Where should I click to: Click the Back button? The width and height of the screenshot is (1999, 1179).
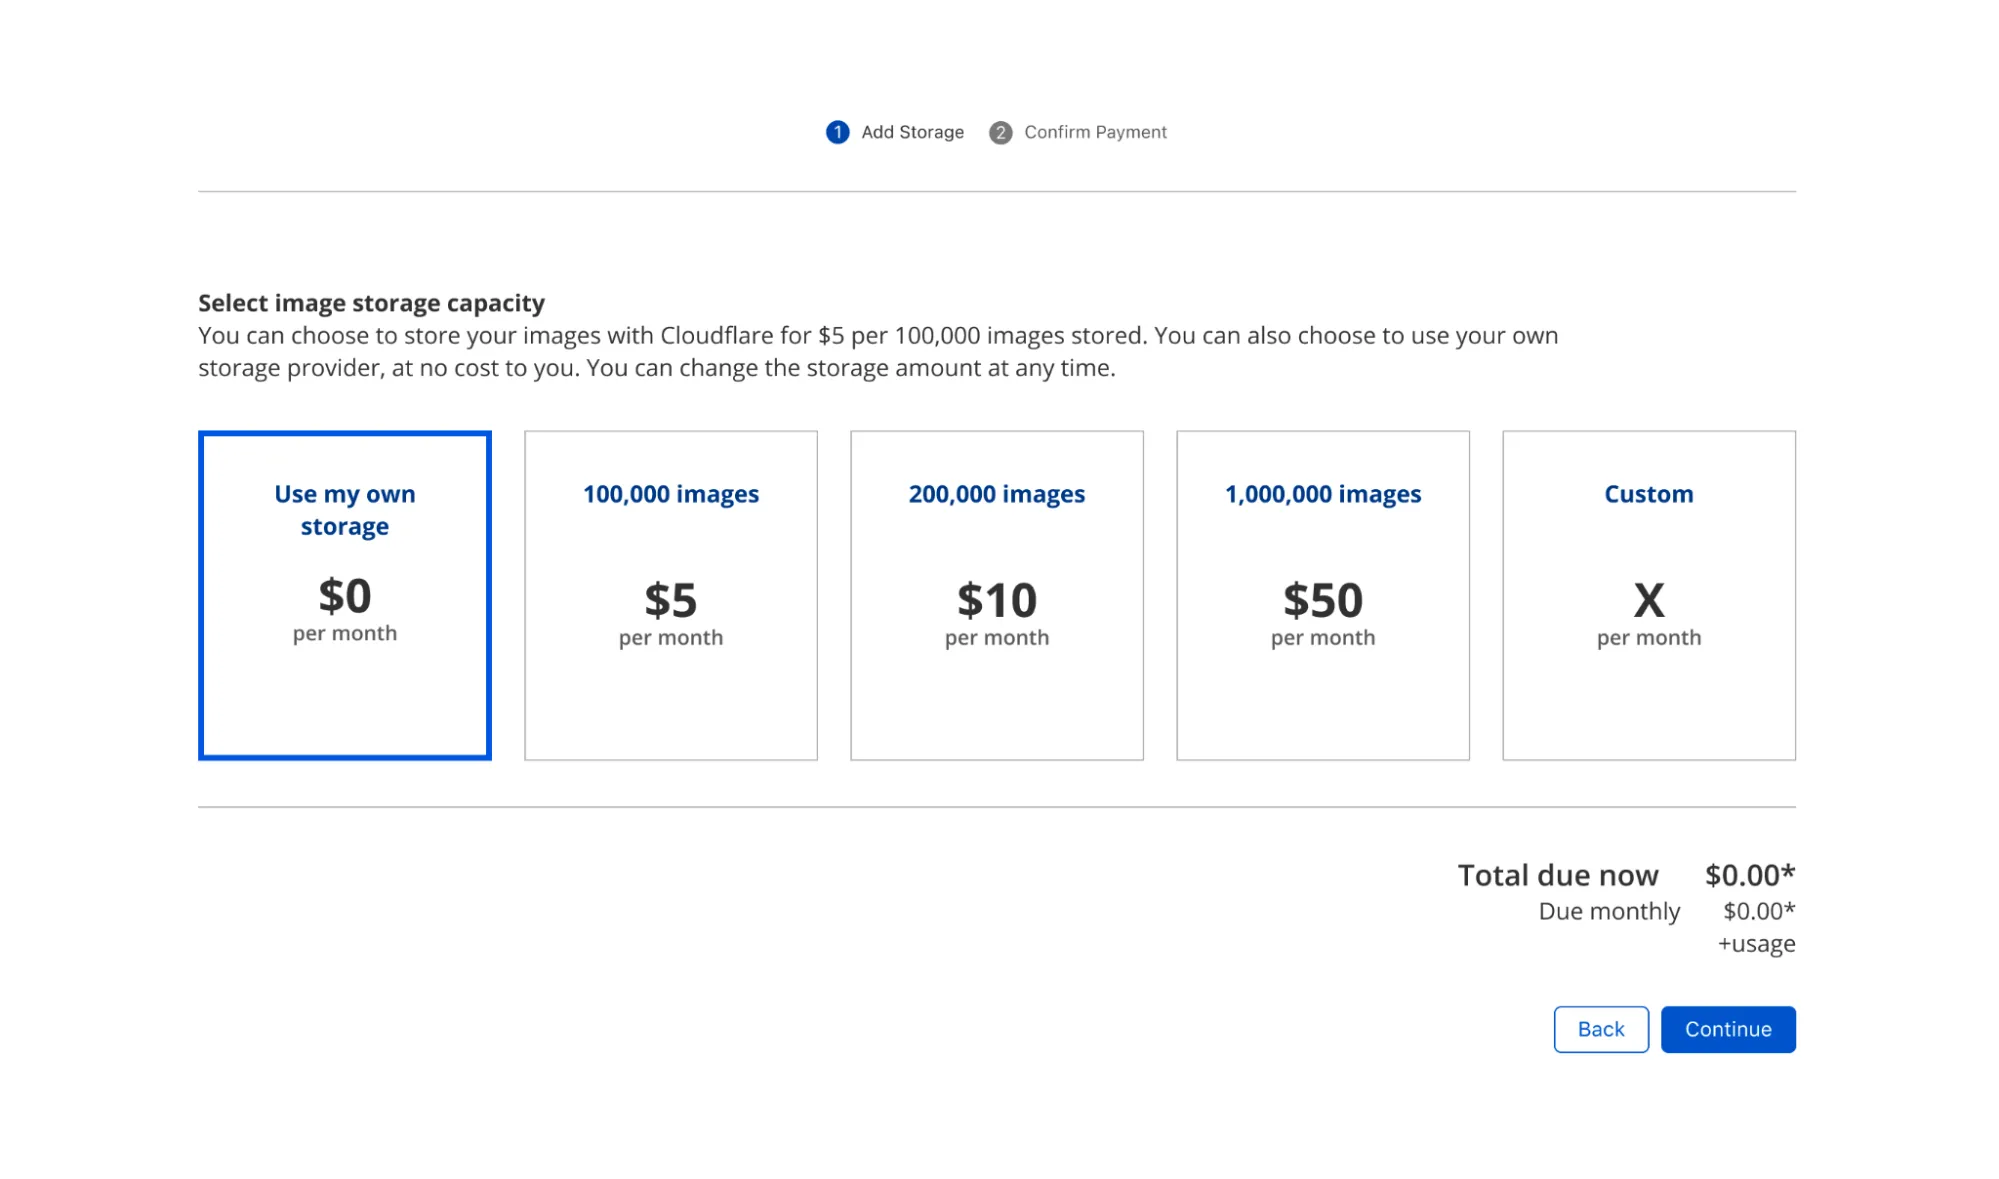1600,1029
